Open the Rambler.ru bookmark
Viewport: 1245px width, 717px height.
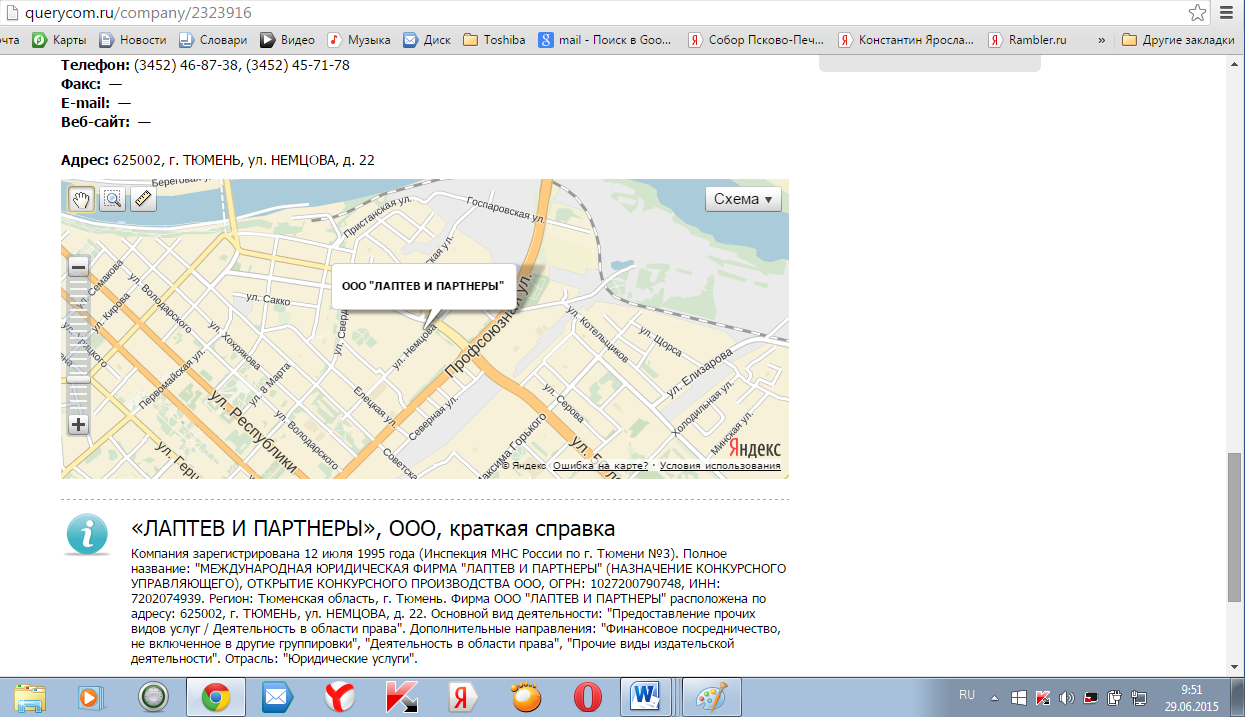pos(1027,41)
